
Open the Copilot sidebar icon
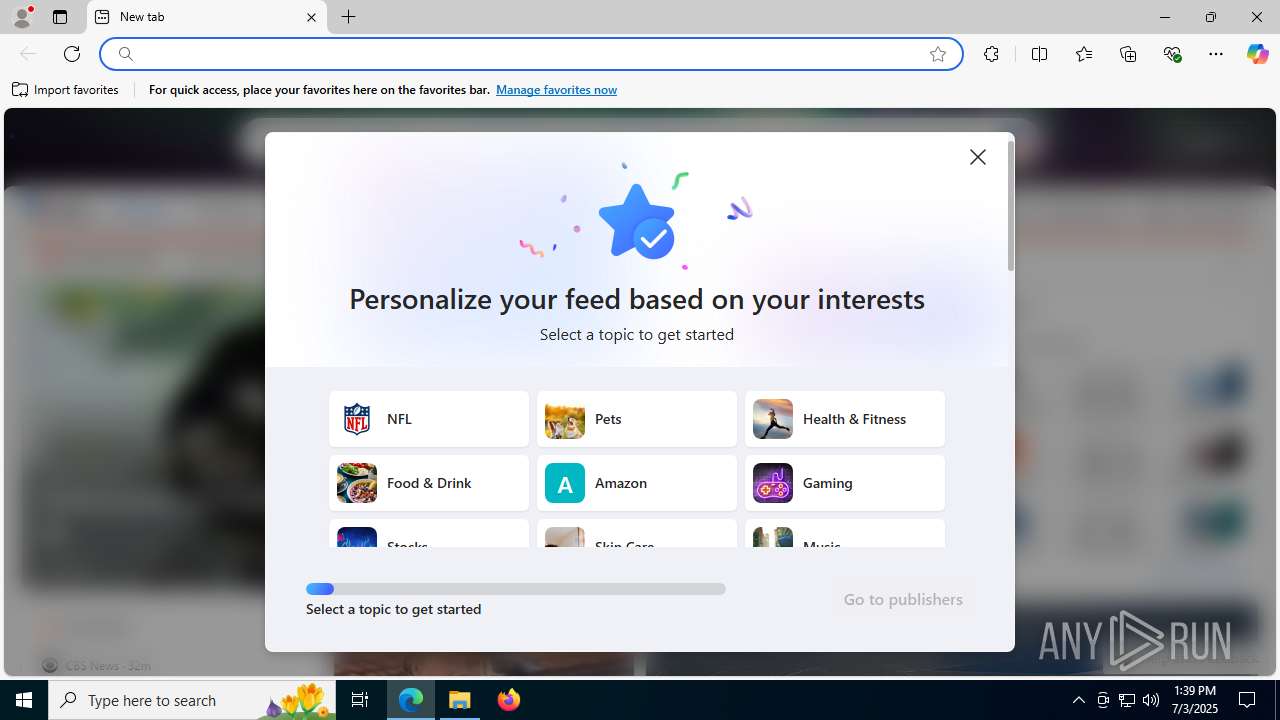pyautogui.click(x=1257, y=54)
